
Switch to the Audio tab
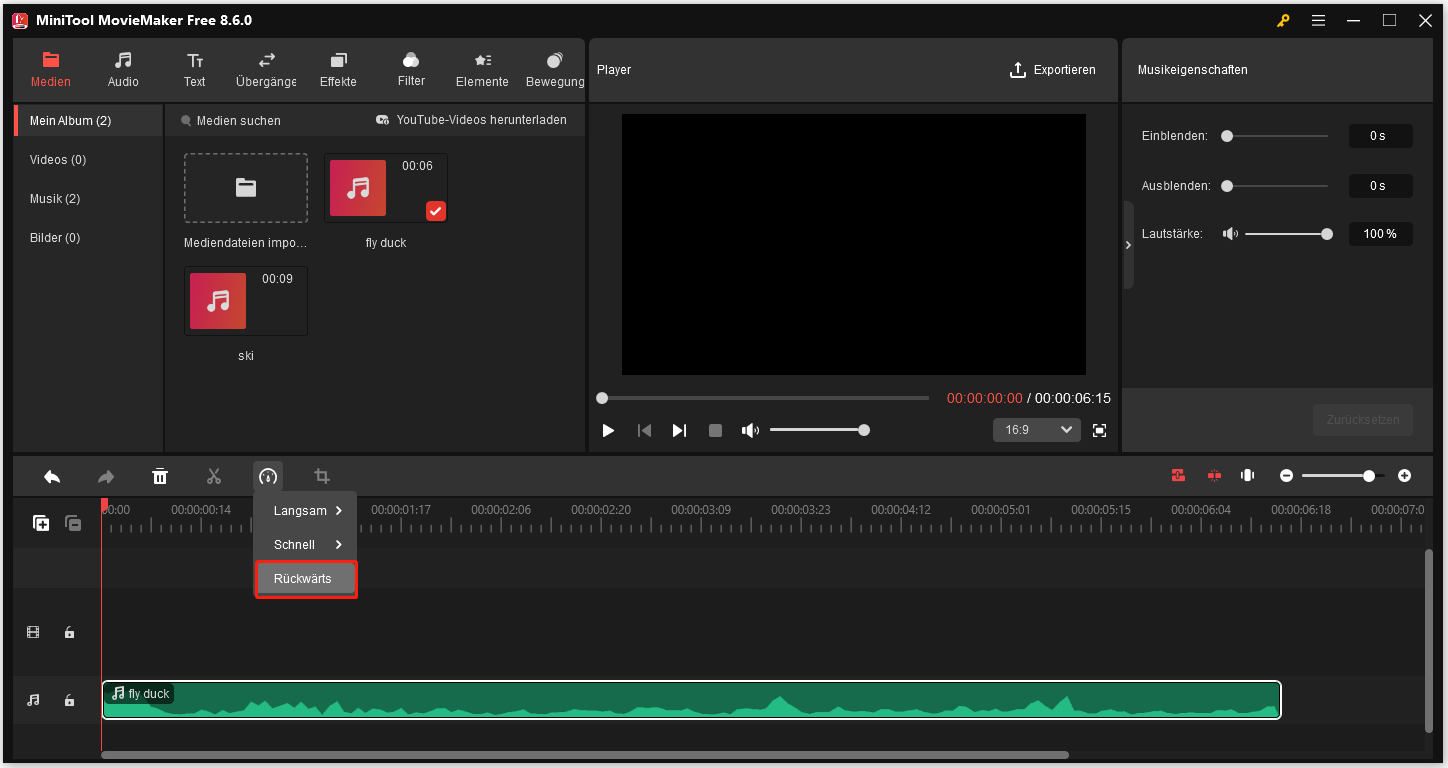pyautogui.click(x=123, y=70)
